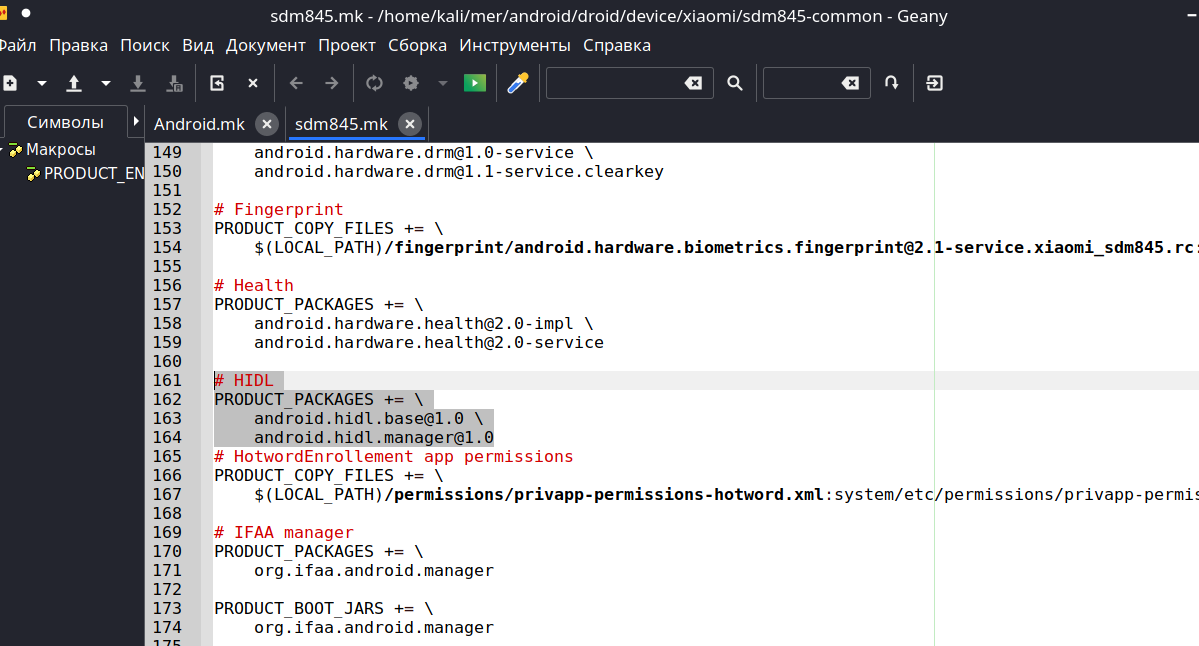
Task: Navigate back with the left arrow icon
Action: pos(297,83)
